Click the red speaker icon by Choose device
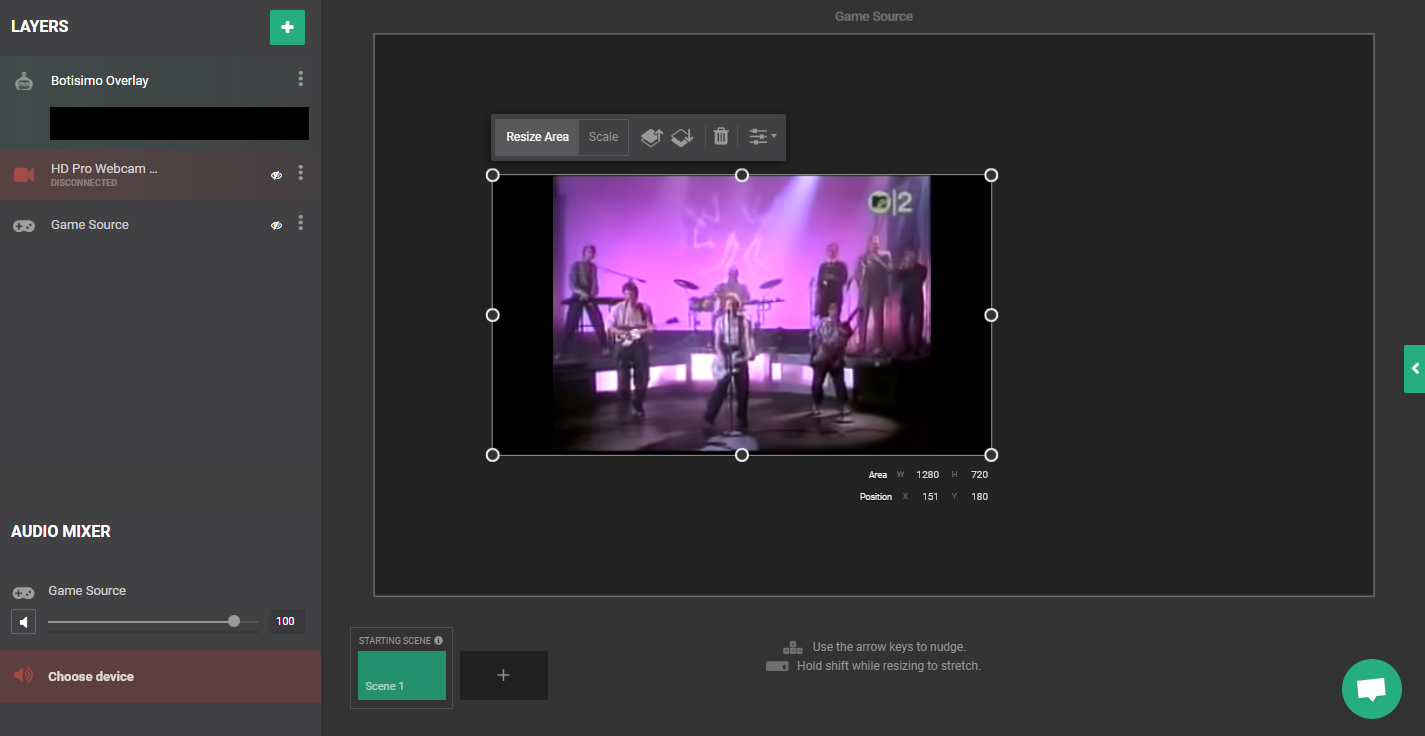 23,676
